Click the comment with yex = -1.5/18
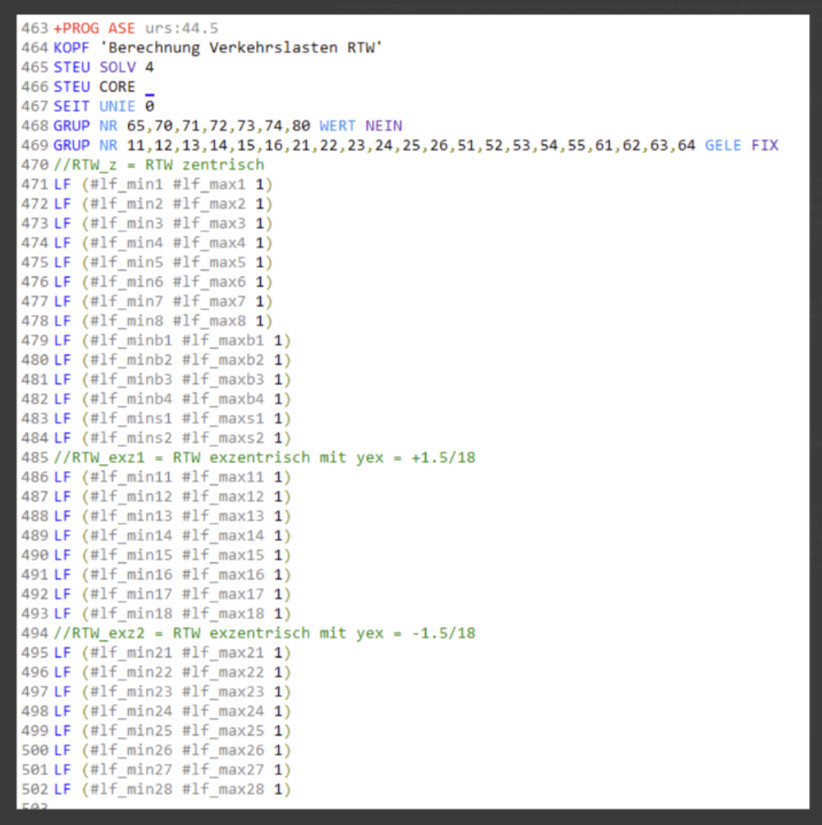 coord(265,633)
